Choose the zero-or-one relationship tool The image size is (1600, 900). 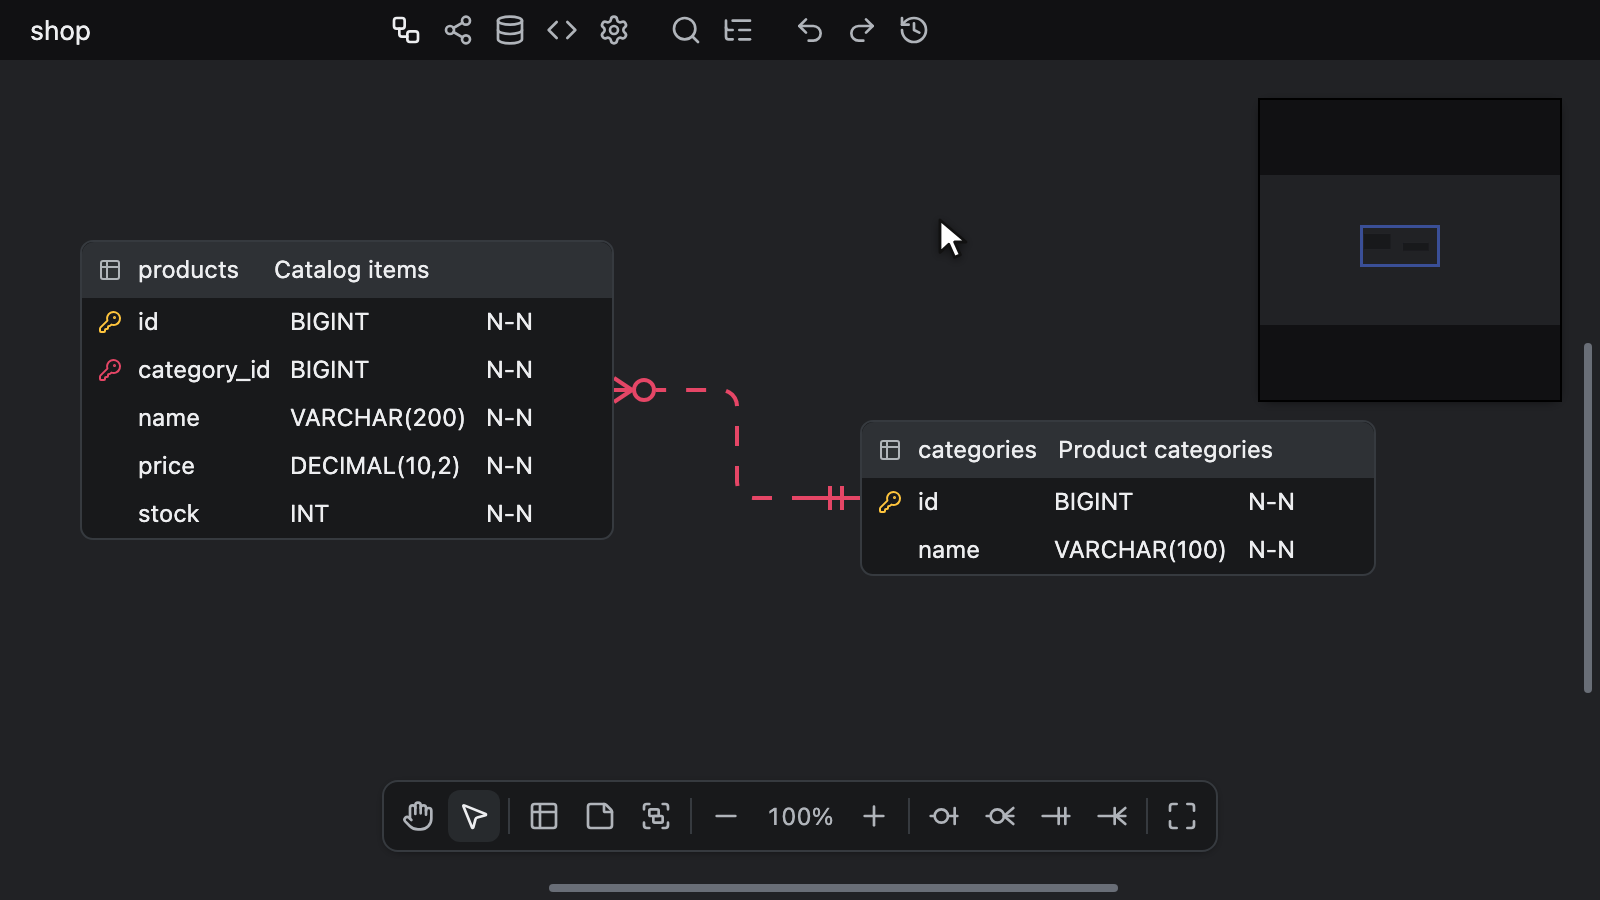click(x=944, y=816)
